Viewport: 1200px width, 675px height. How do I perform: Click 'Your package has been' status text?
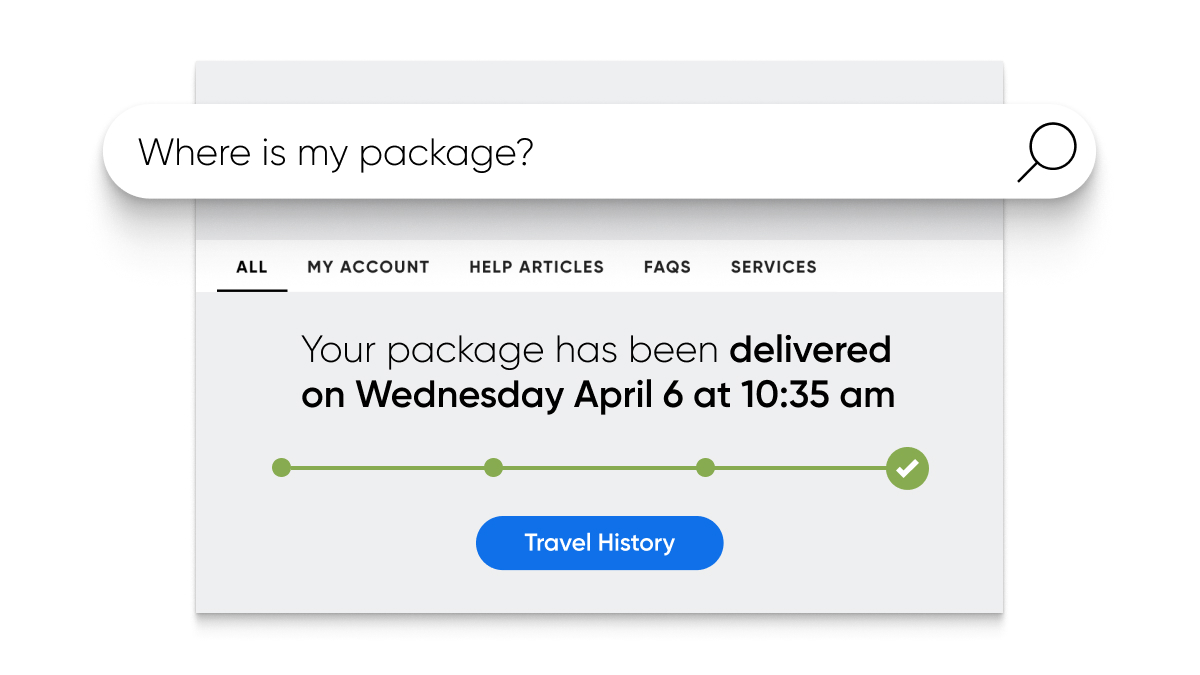tap(510, 351)
